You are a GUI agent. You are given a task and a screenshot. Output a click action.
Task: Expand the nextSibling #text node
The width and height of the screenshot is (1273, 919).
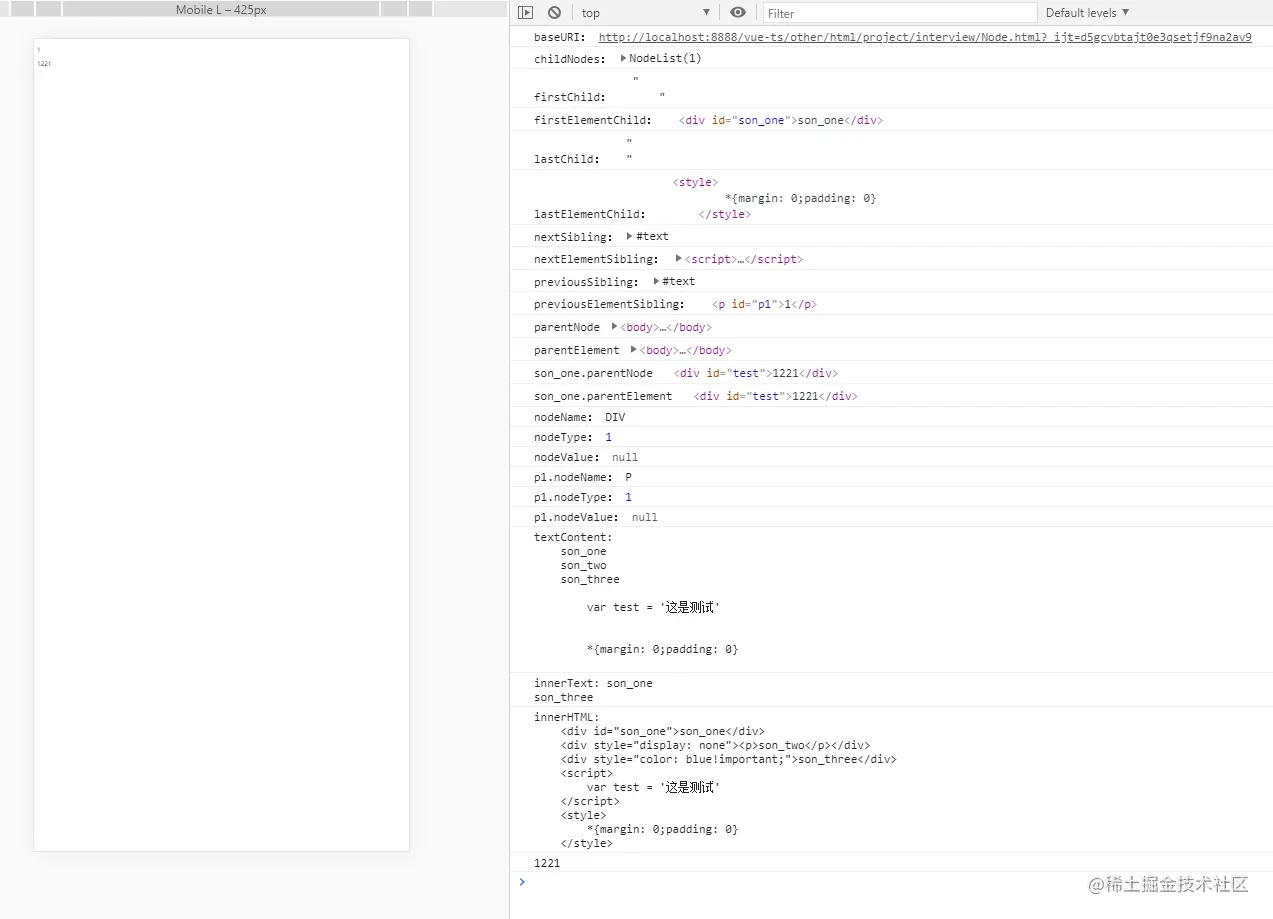tap(647, 236)
